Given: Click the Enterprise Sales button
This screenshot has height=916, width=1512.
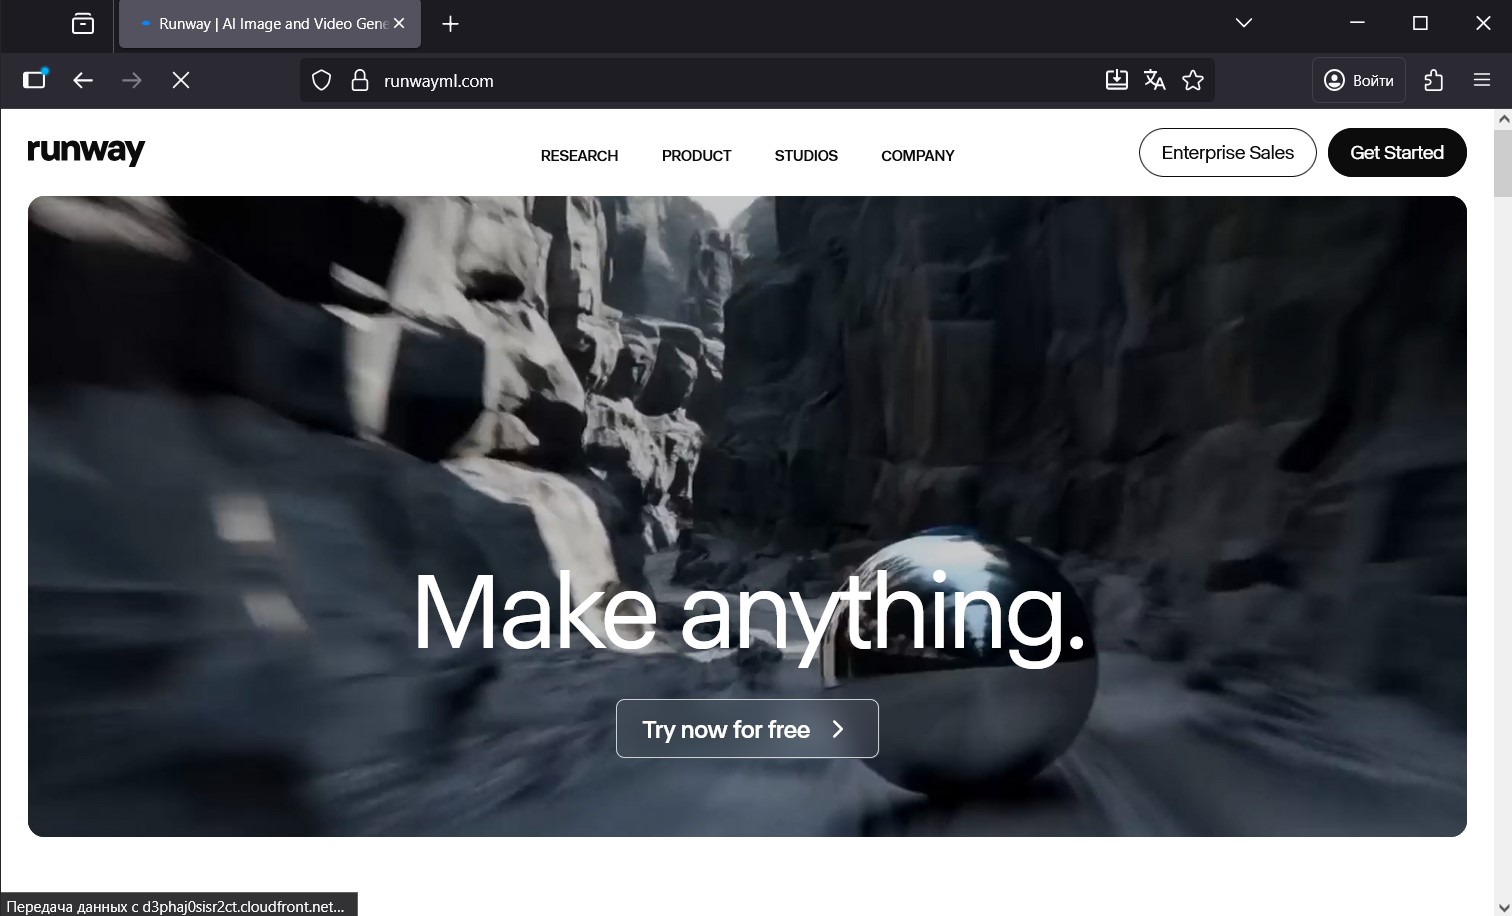Looking at the screenshot, I should coord(1227,153).
